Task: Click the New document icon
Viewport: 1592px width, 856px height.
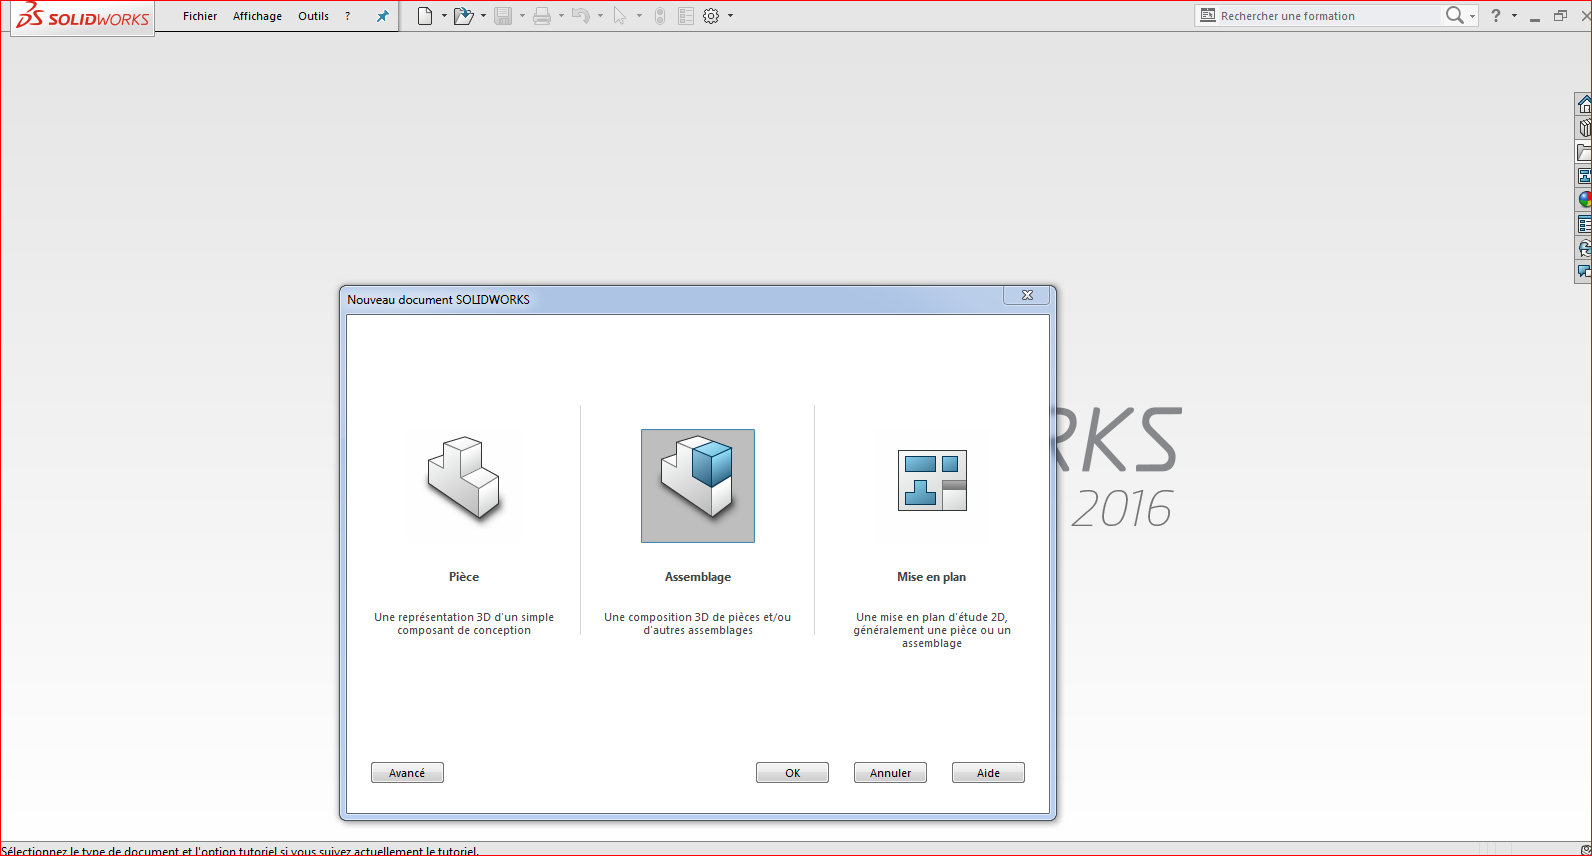Action: [x=425, y=16]
